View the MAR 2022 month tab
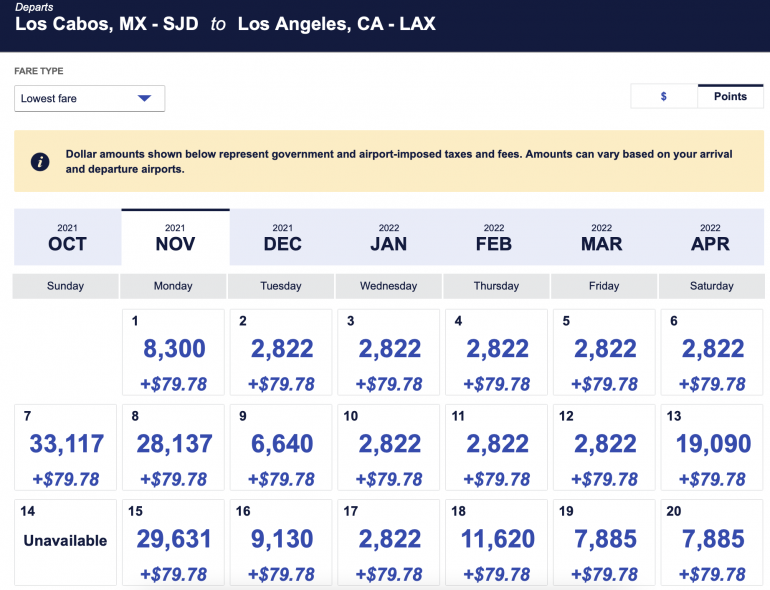Screen dimensions: 770x590 coord(602,238)
